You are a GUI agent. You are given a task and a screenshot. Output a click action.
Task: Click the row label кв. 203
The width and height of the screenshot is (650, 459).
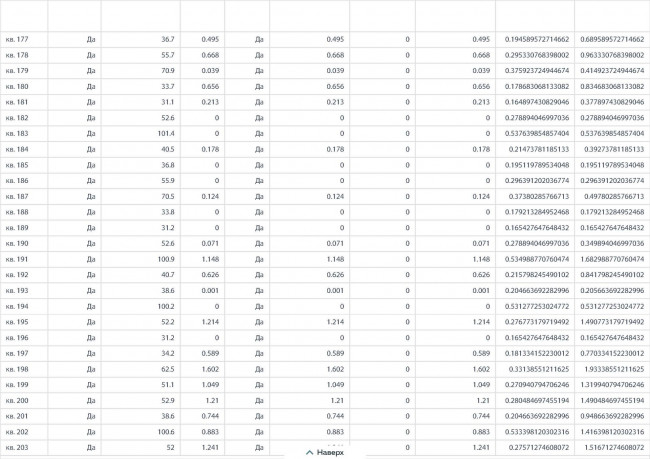(x=17, y=447)
